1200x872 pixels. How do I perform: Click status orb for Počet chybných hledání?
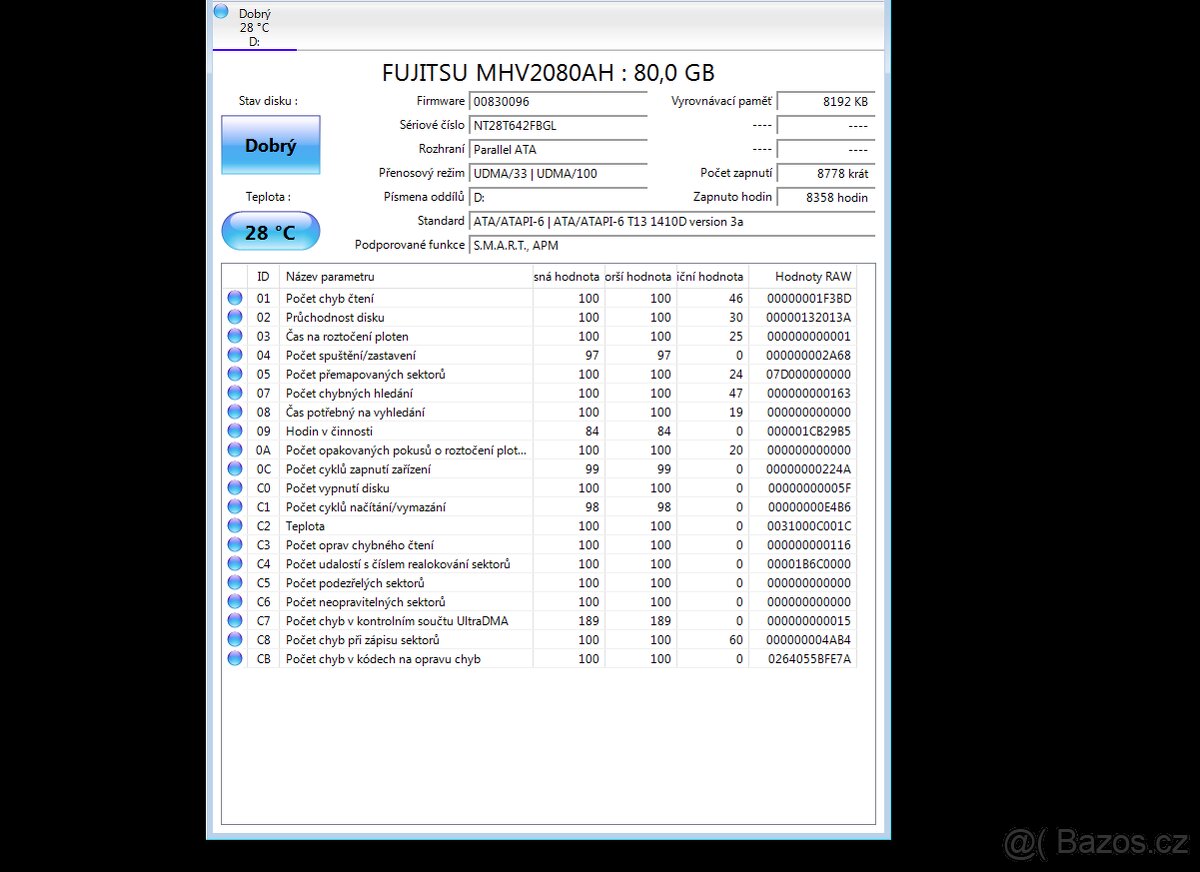[235, 393]
